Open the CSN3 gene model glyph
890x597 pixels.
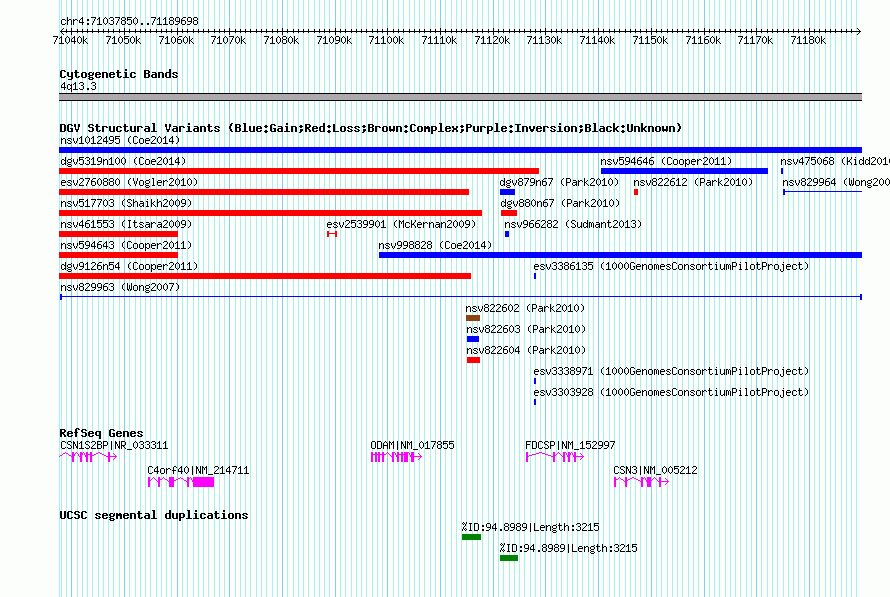[641, 482]
